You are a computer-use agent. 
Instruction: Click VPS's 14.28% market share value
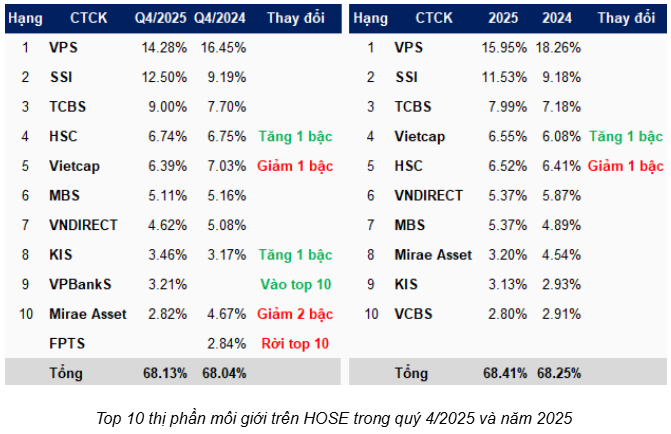coord(164,47)
